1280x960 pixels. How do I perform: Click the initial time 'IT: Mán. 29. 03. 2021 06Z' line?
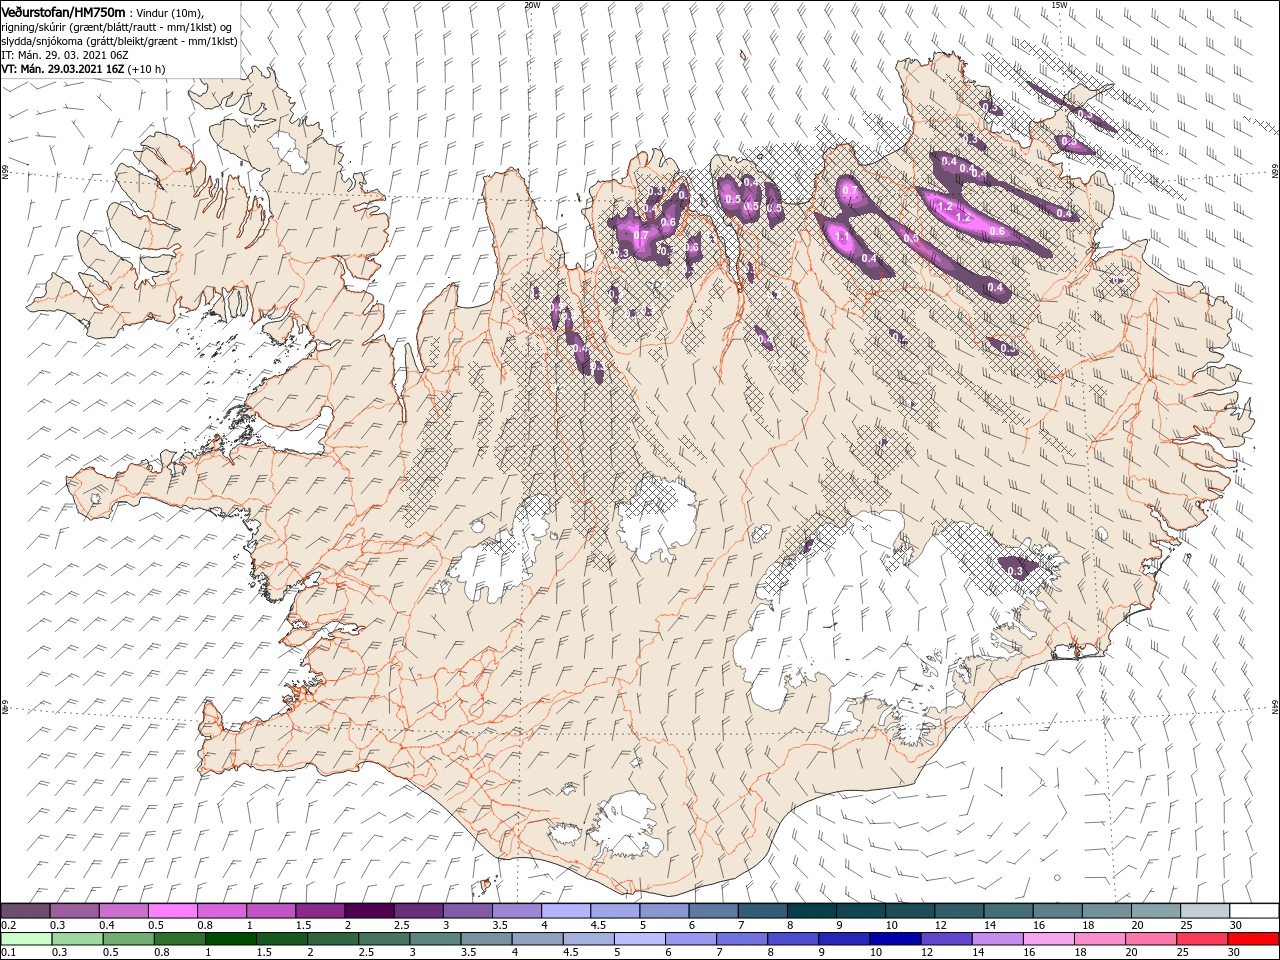(64, 55)
